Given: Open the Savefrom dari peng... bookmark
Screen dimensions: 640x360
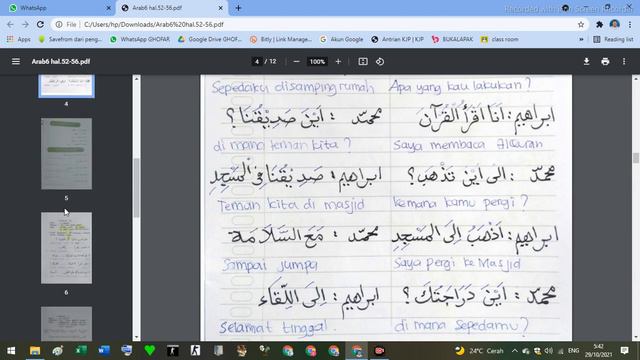Looking at the screenshot, I should point(70,39).
